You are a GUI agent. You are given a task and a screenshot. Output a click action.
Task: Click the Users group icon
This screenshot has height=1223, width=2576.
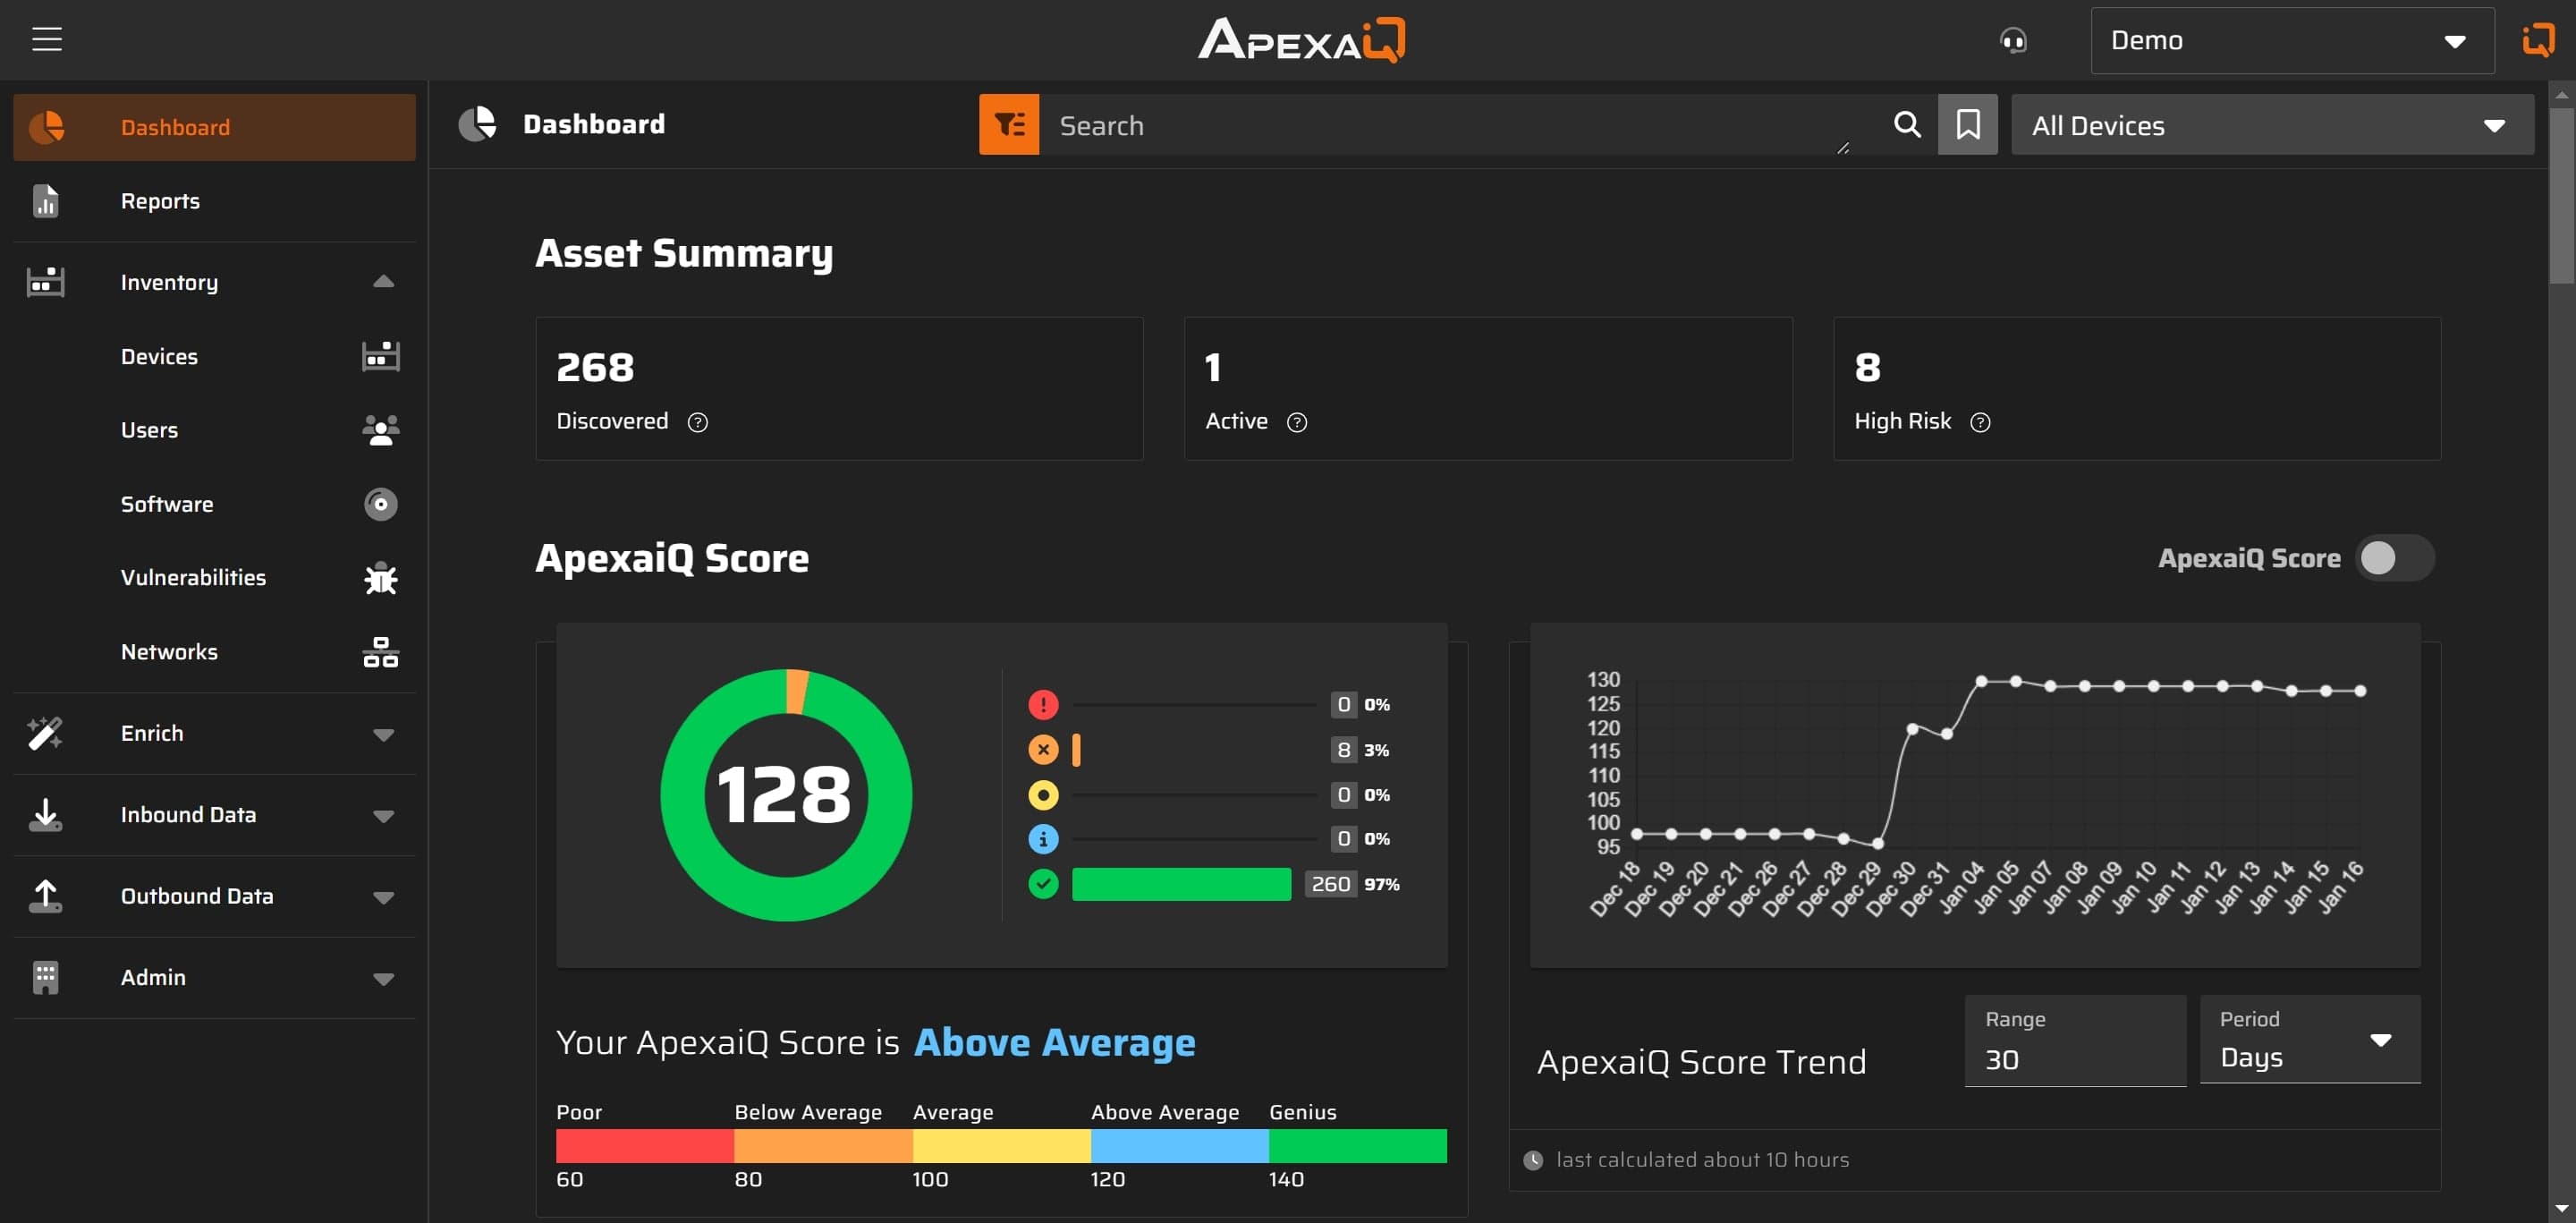(x=380, y=430)
